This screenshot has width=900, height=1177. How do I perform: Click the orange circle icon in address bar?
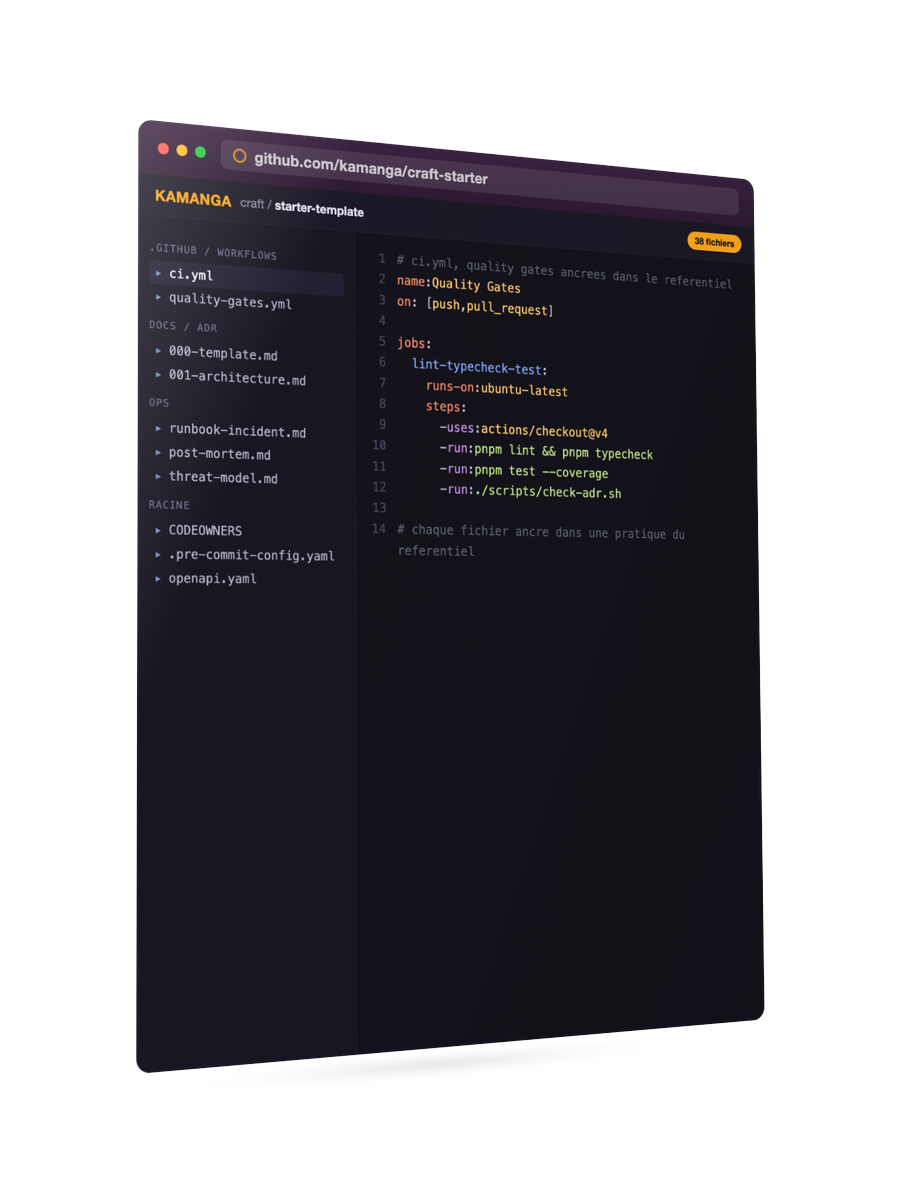(239, 156)
